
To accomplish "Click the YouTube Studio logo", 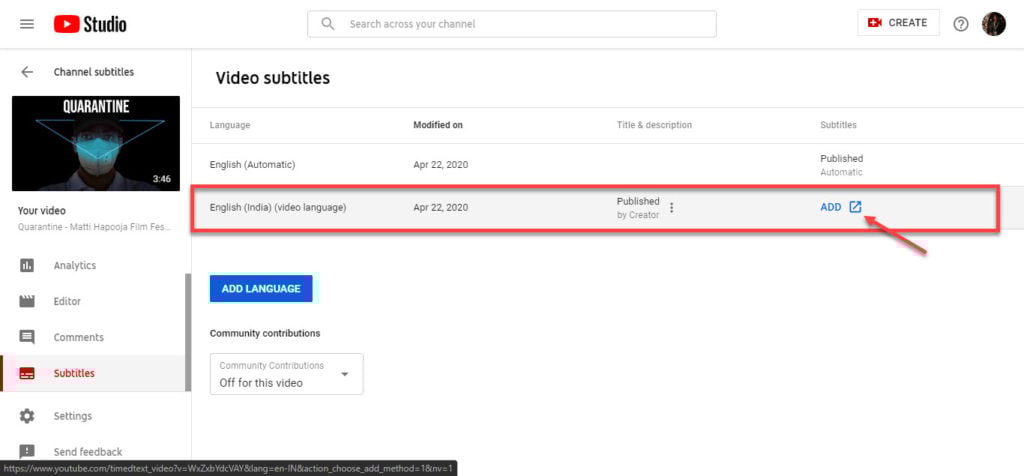I will (90, 24).
